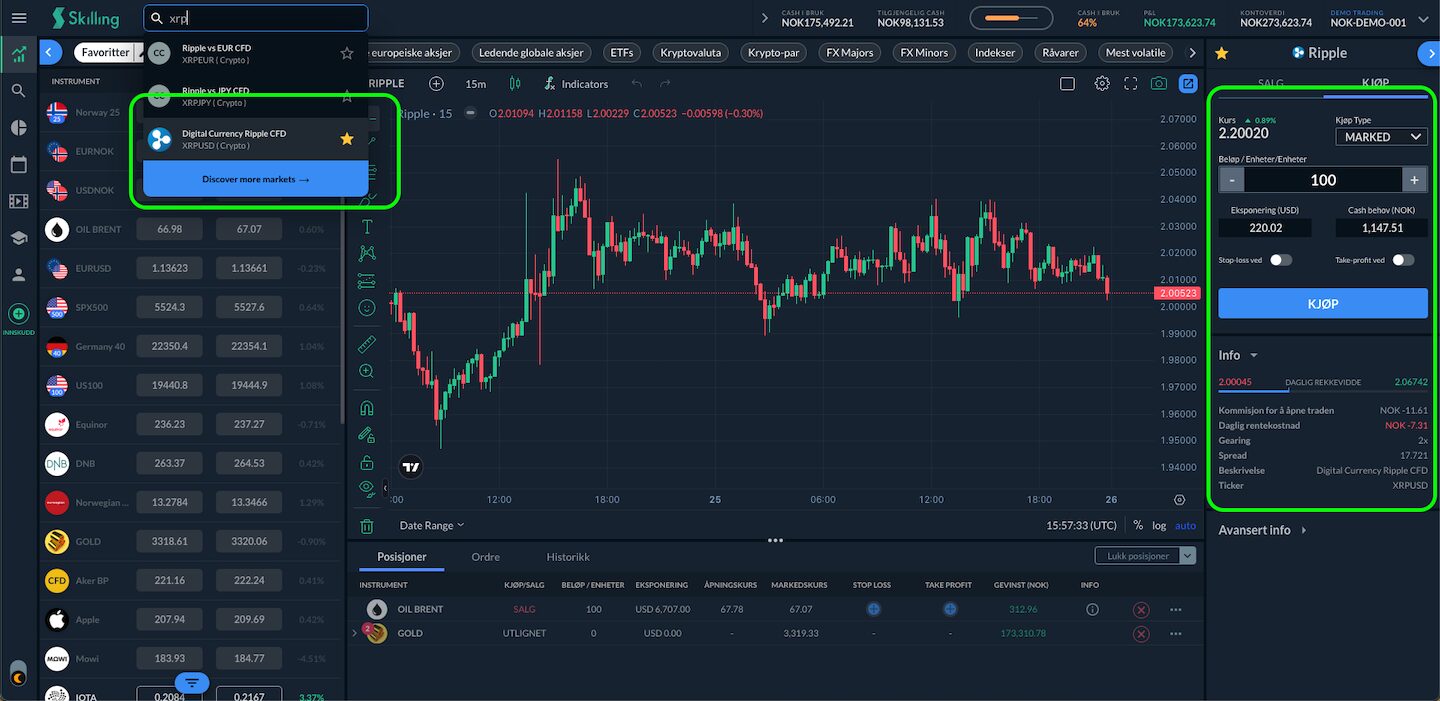Screen dimensions: 1440x701
Task: Add symbol to compare with plus circle icon
Action: 436,84
